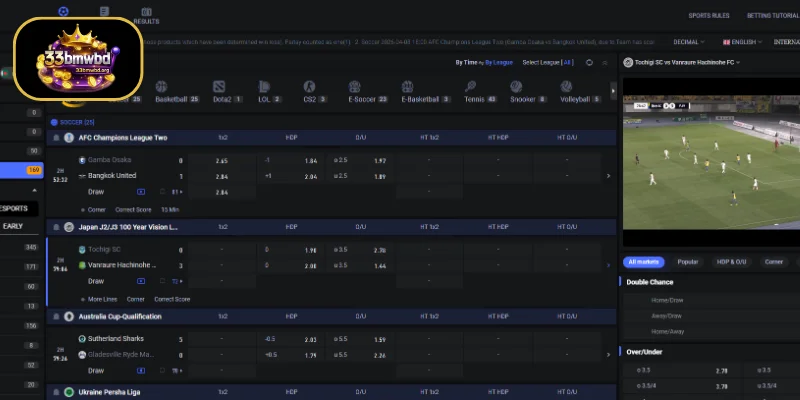Screen dimensions: 800x400
Task: Open live stream icon in Tochigi SC Draw row
Action: click(141, 281)
